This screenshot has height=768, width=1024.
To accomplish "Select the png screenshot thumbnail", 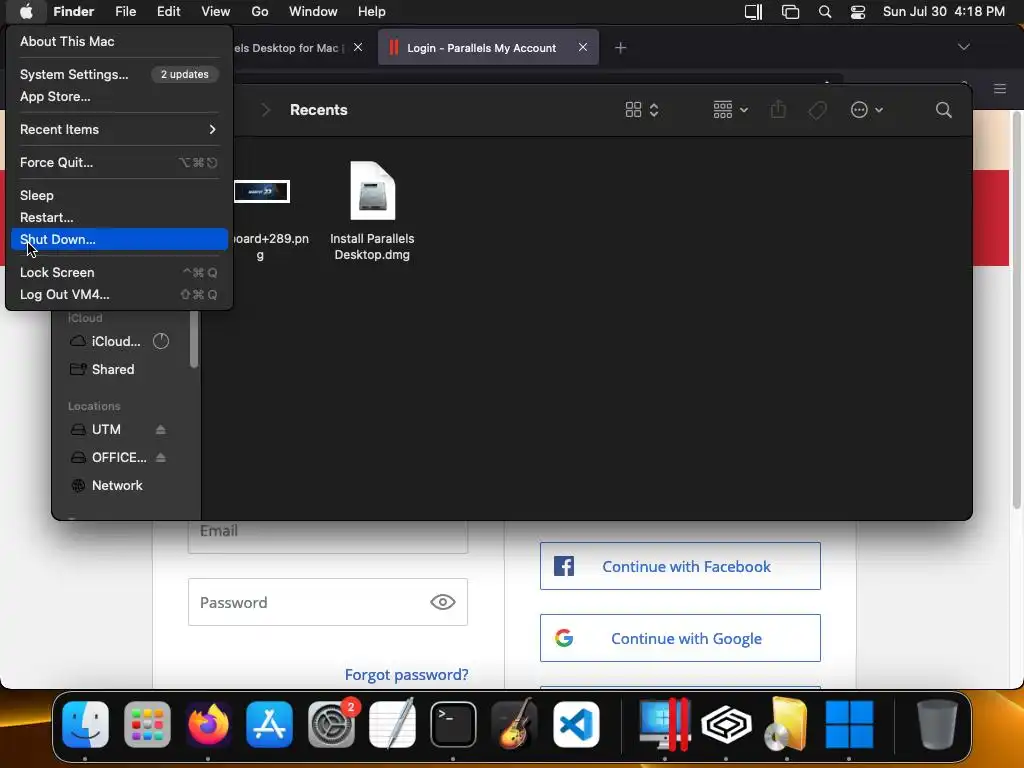I will pyautogui.click(x=262, y=192).
